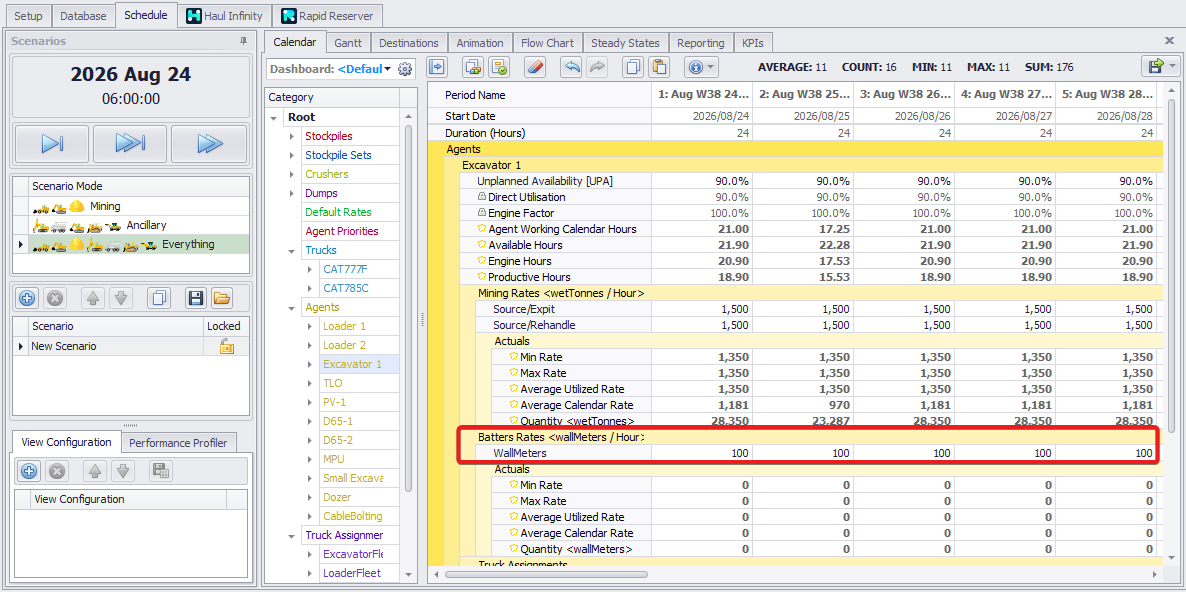Open the Dashboard dropdown
Screen dimensions: 1186x592
click(x=387, y=69)
